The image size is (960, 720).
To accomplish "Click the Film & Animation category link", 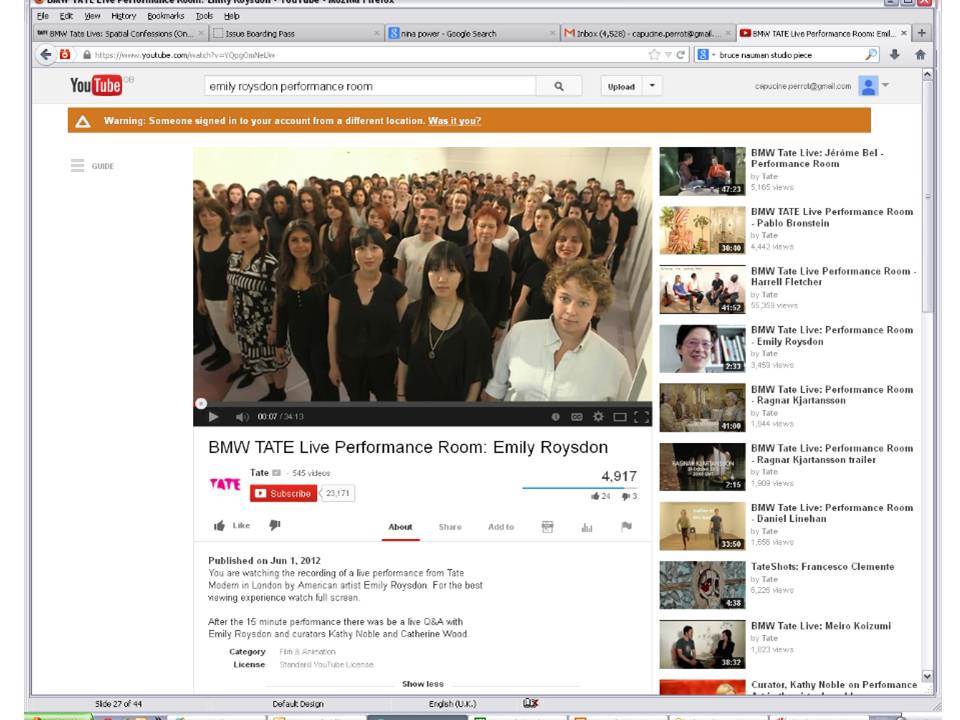I will 307,652.
